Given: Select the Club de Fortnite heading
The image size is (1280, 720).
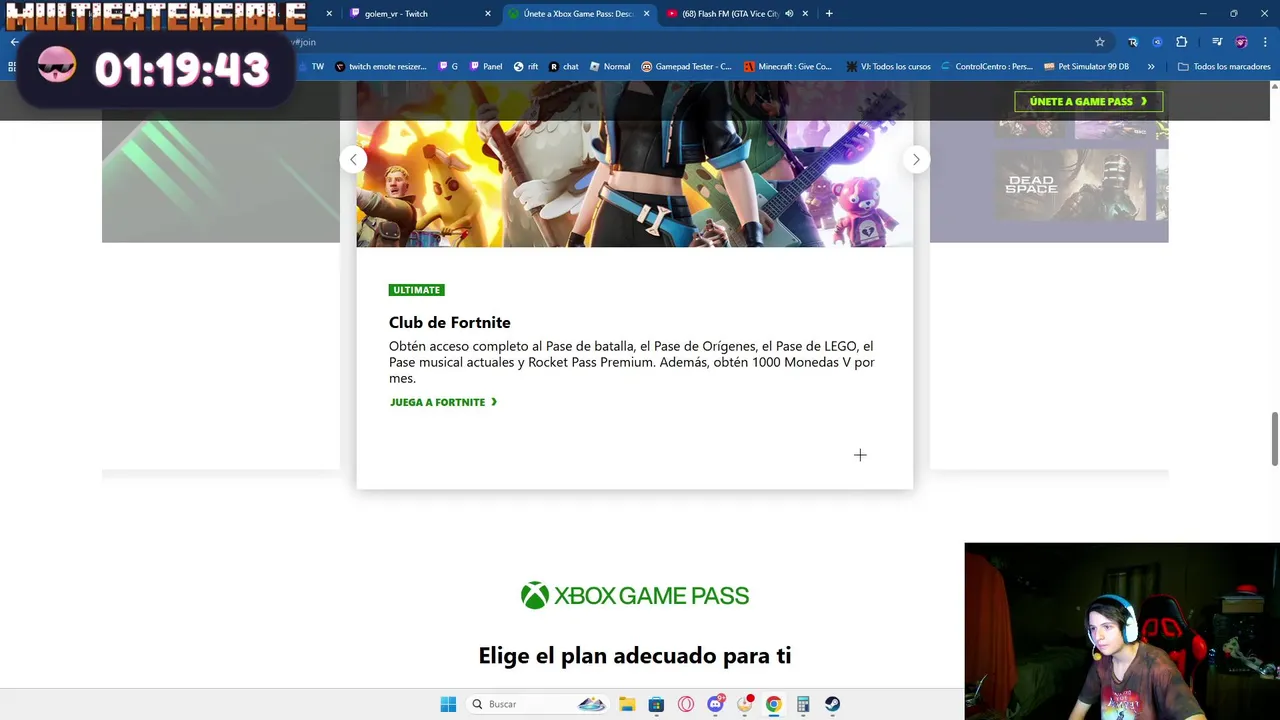Looking at the screenshot, I should [450, 322].
